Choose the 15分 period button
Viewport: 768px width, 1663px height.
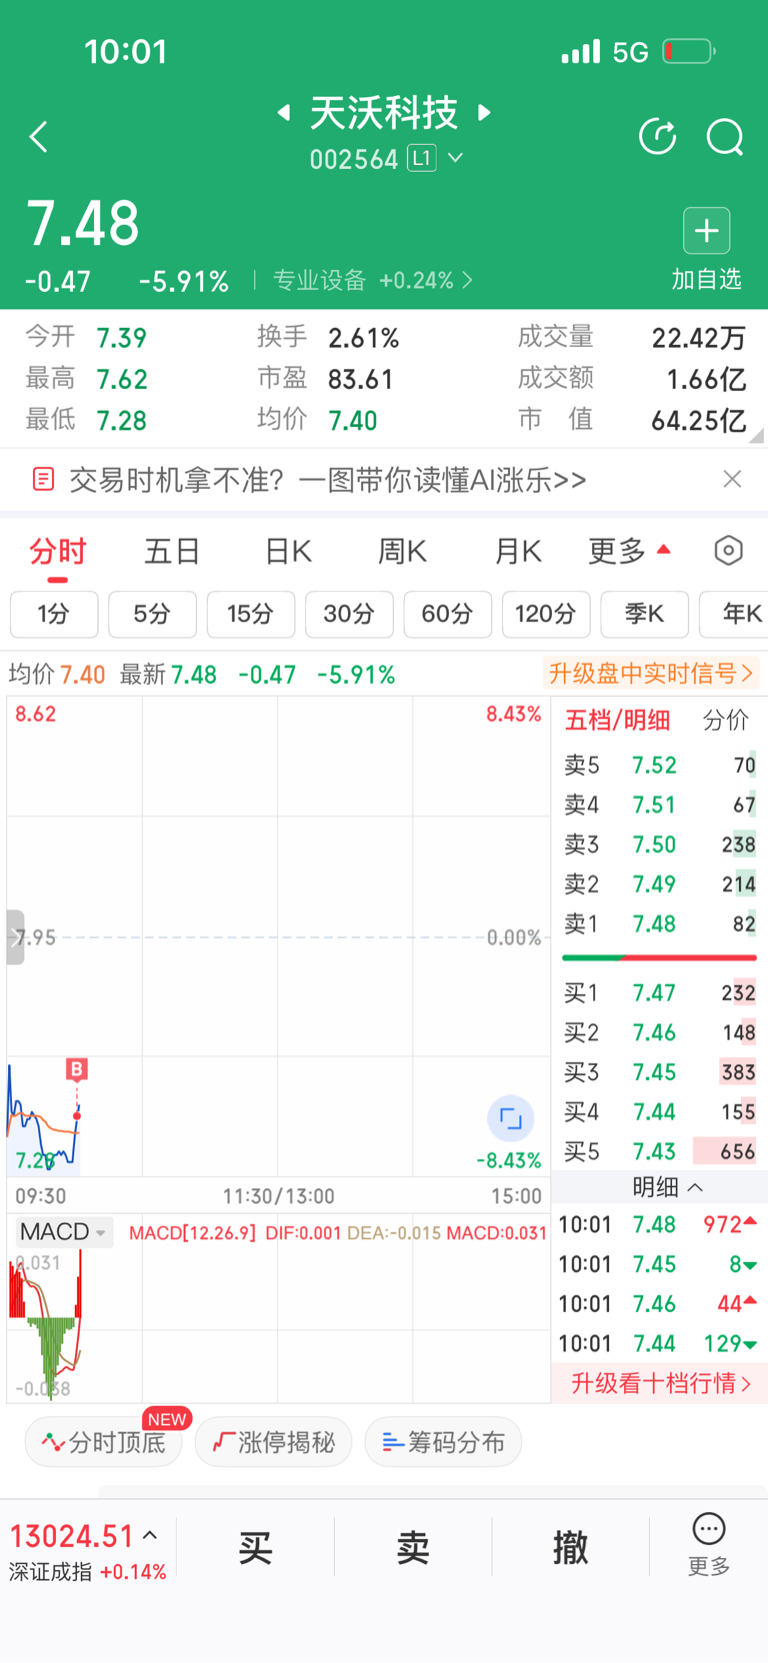click(251, 614)
